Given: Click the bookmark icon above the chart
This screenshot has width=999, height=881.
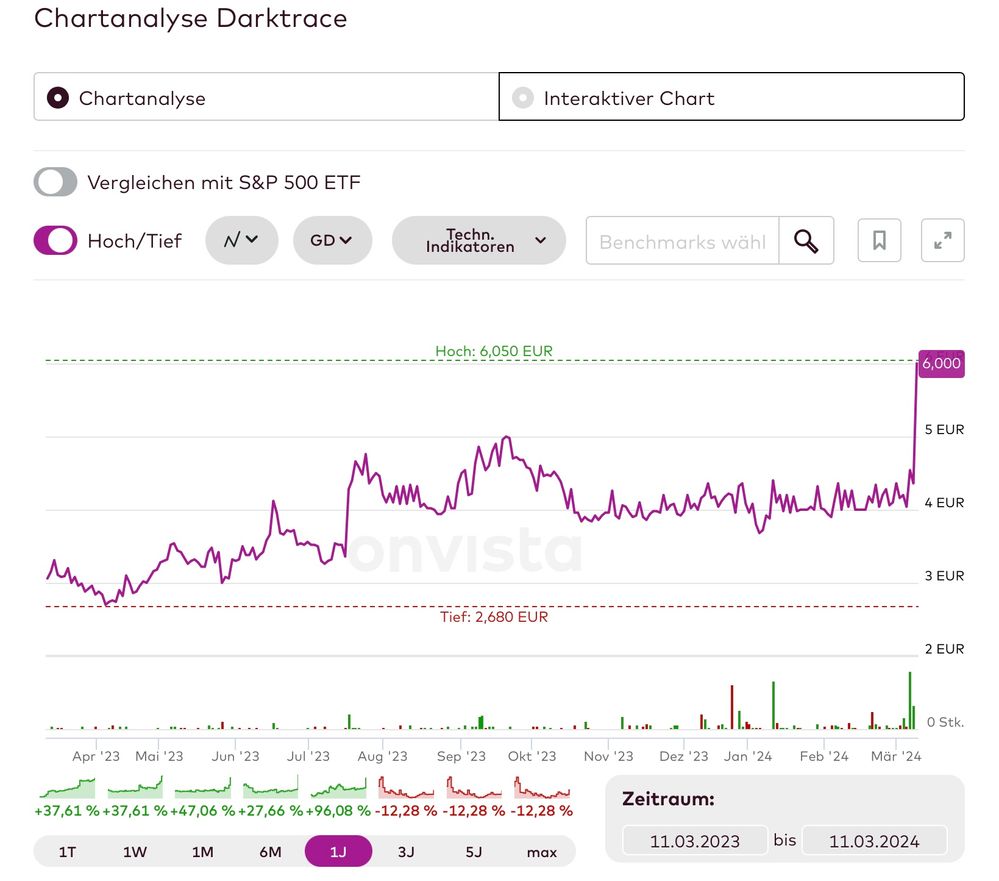Looking at the screenshot, I should 879,241.
